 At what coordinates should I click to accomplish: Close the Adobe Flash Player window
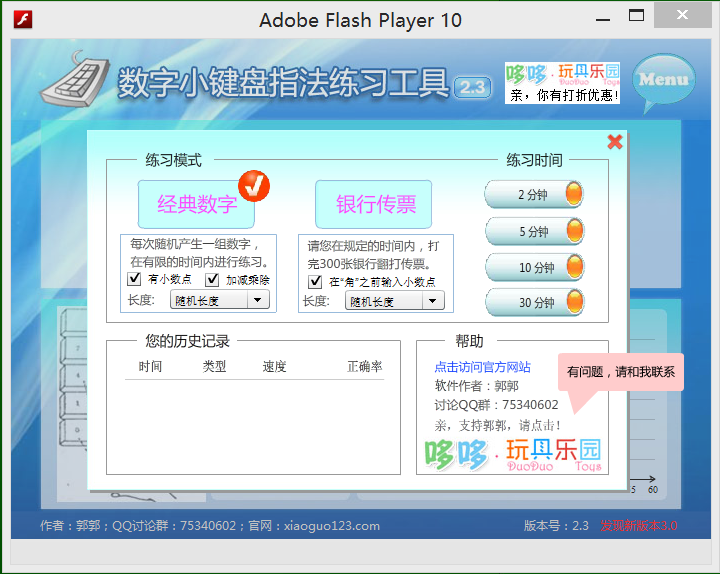click(683, 15)
